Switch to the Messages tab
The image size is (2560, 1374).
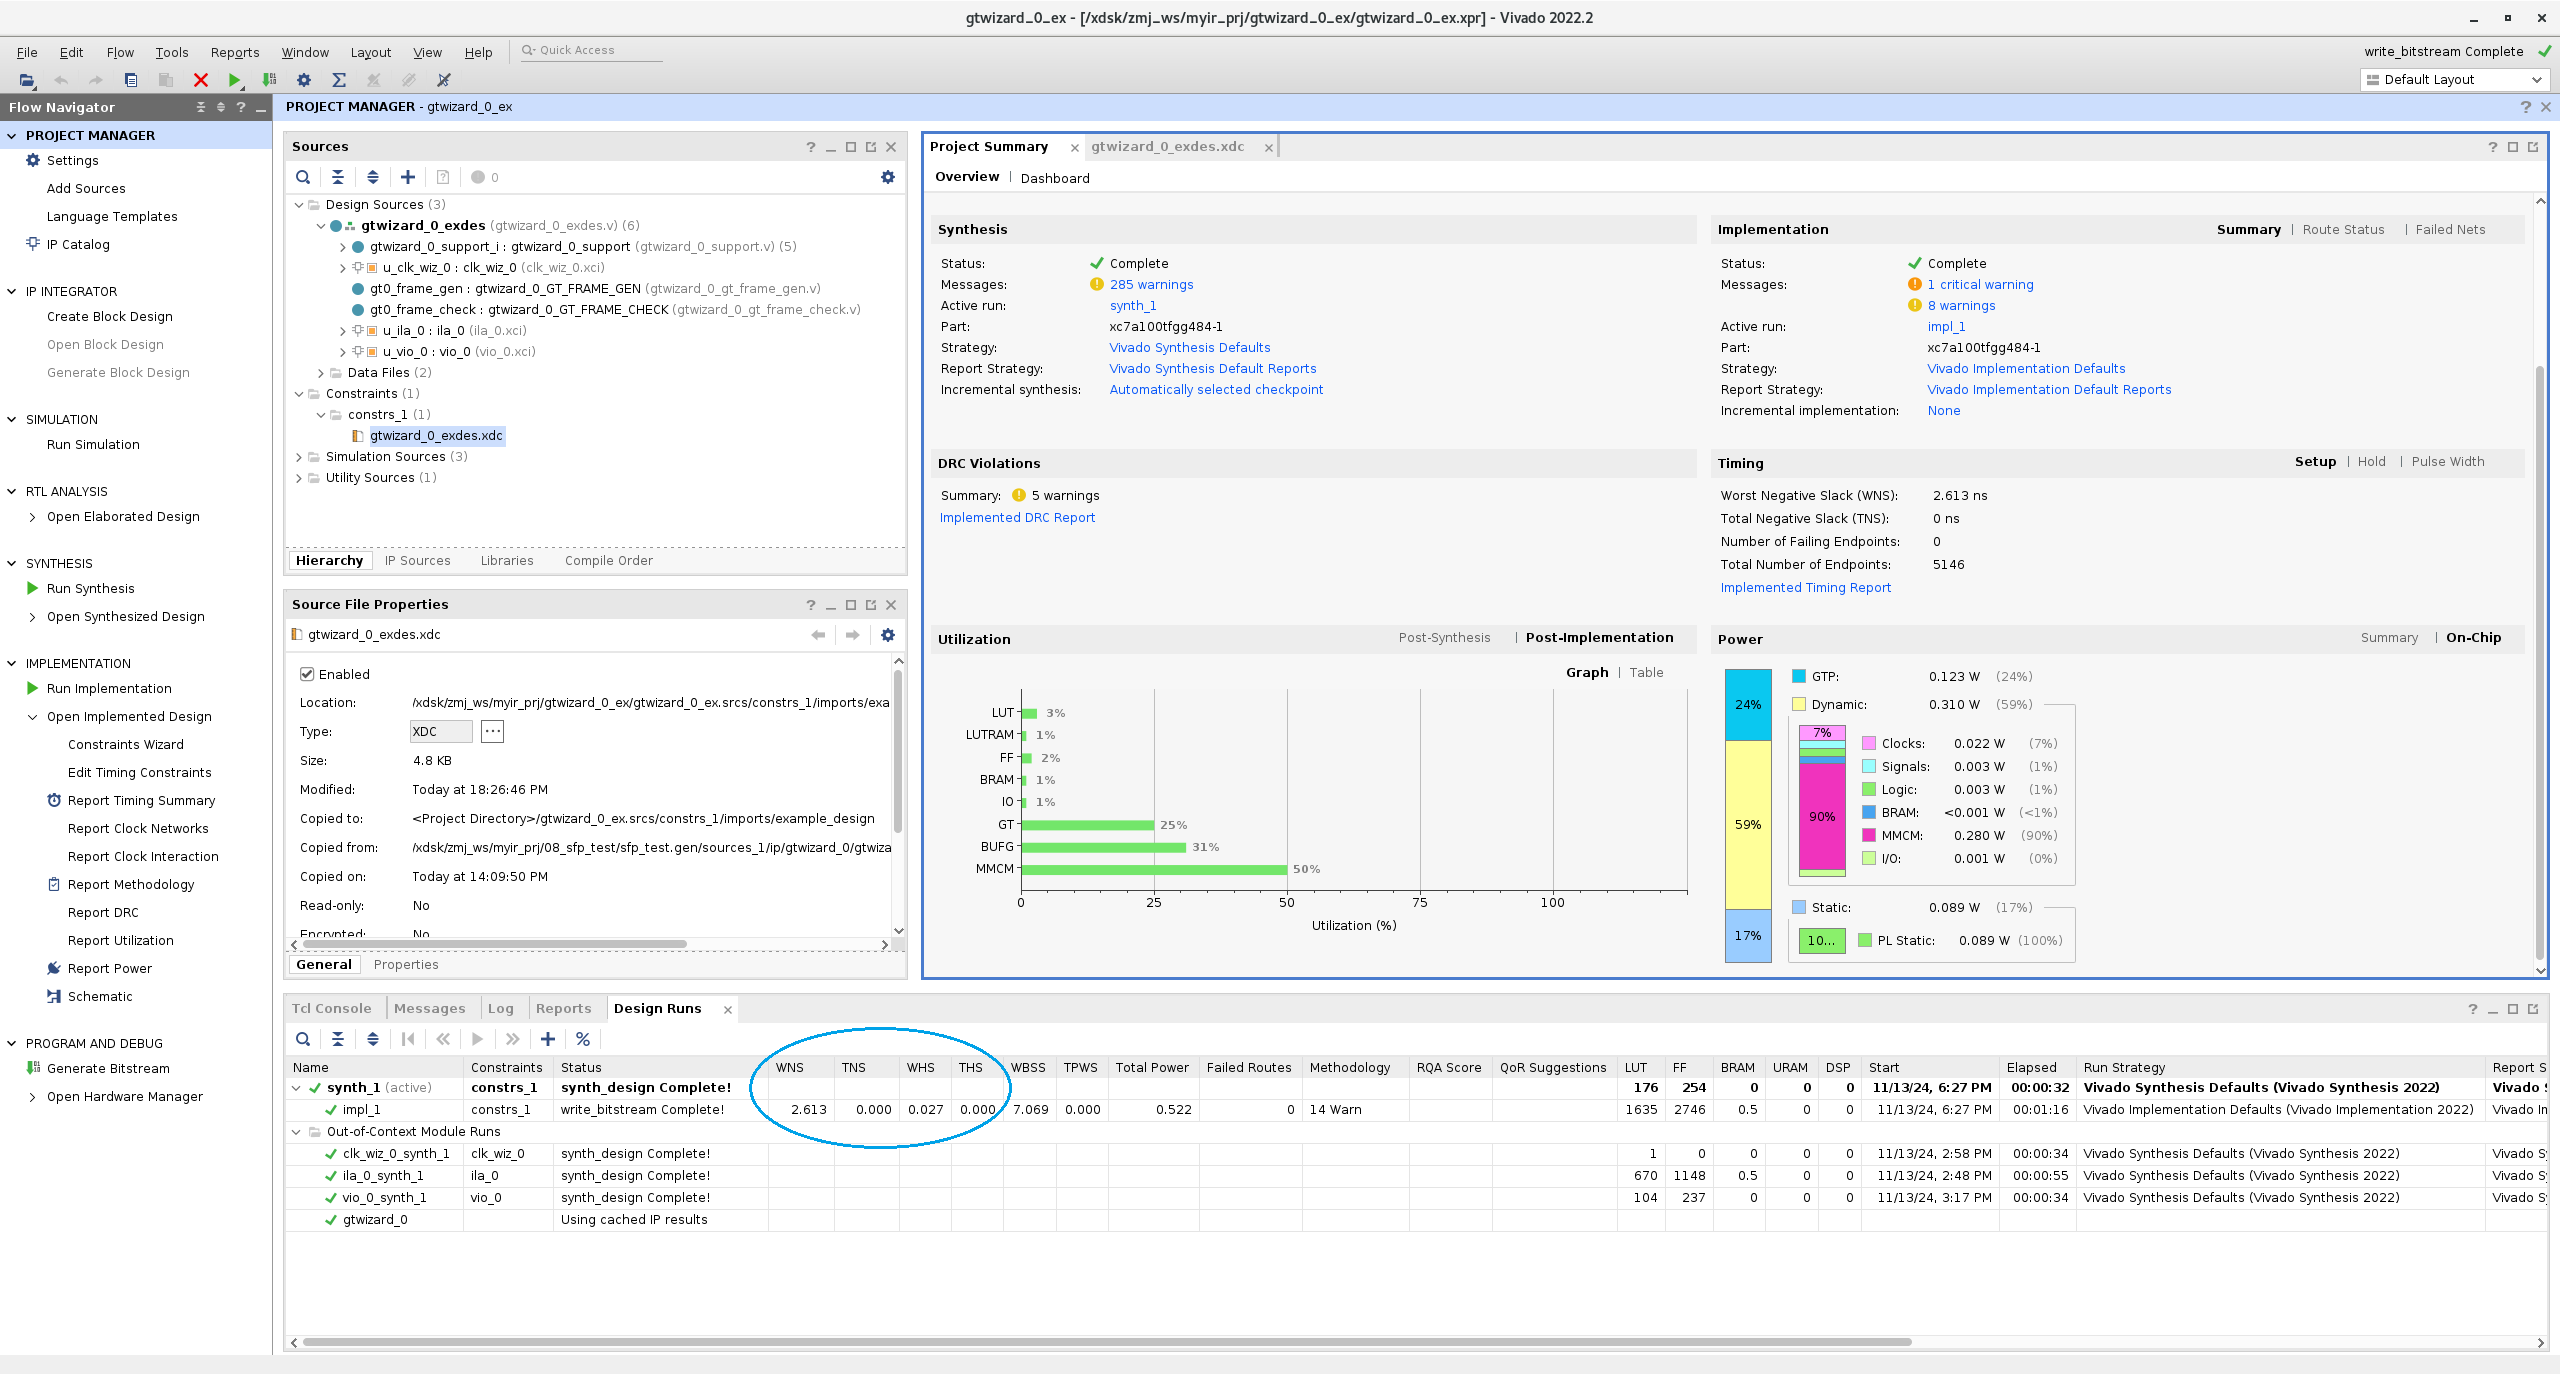(429, 1008)
